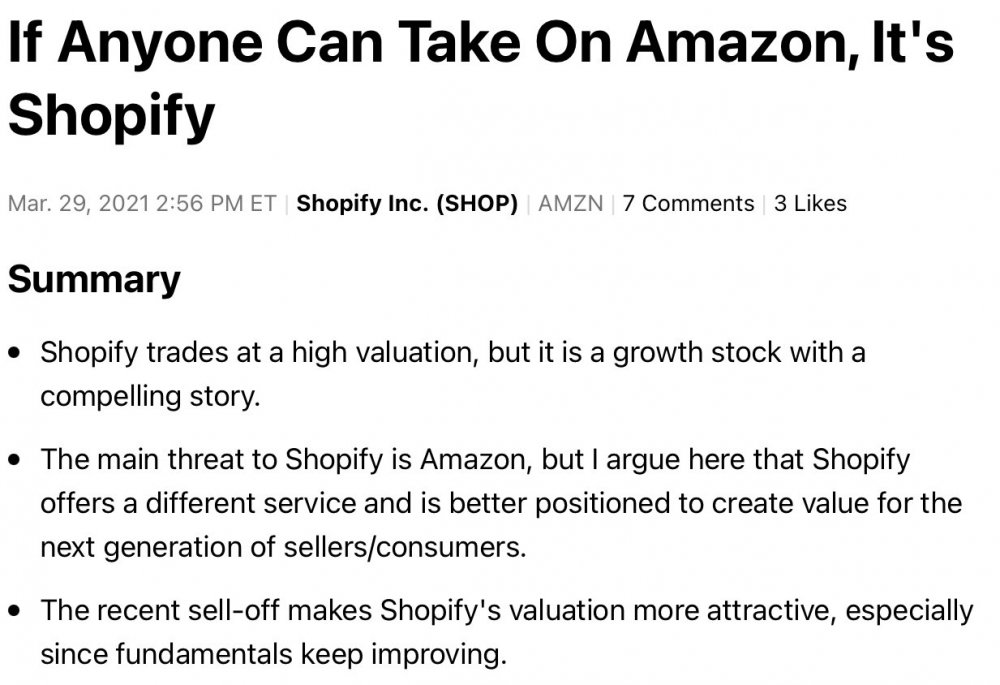Click the 3 Likes link
This screenshot has height=685, width=1000.
coord(810,204)
